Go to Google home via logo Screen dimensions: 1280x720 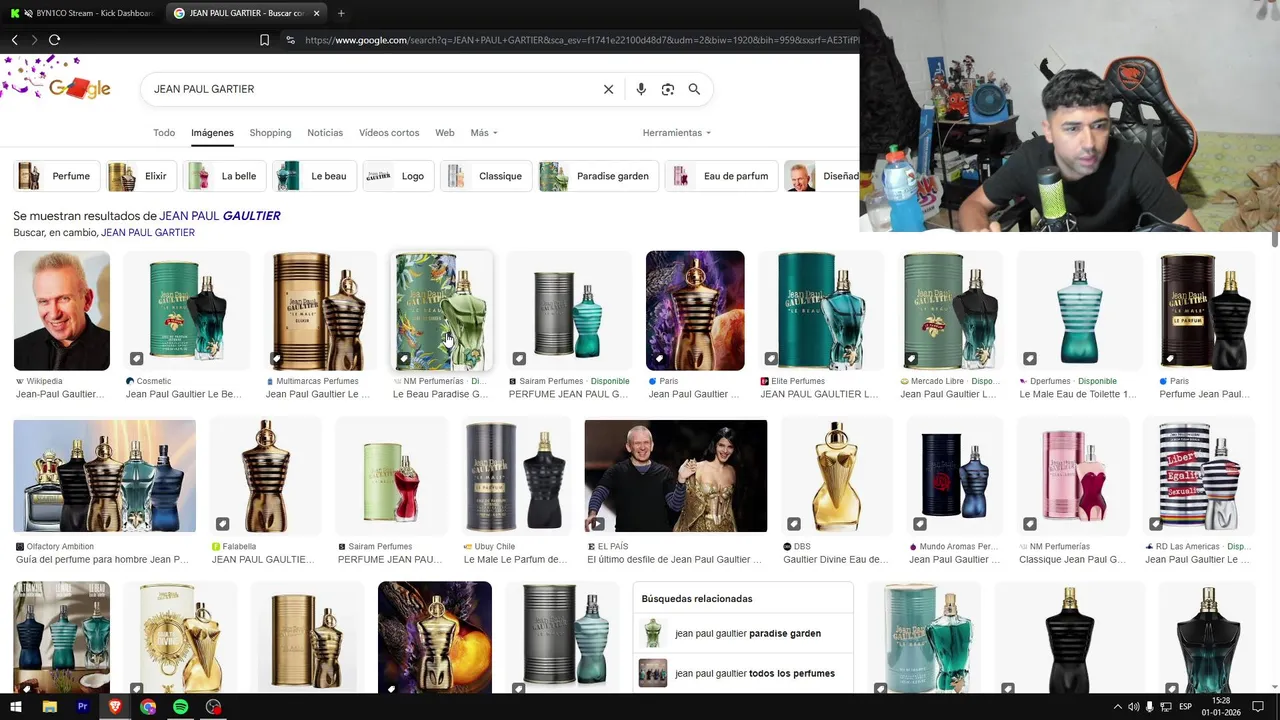point(79,88)
